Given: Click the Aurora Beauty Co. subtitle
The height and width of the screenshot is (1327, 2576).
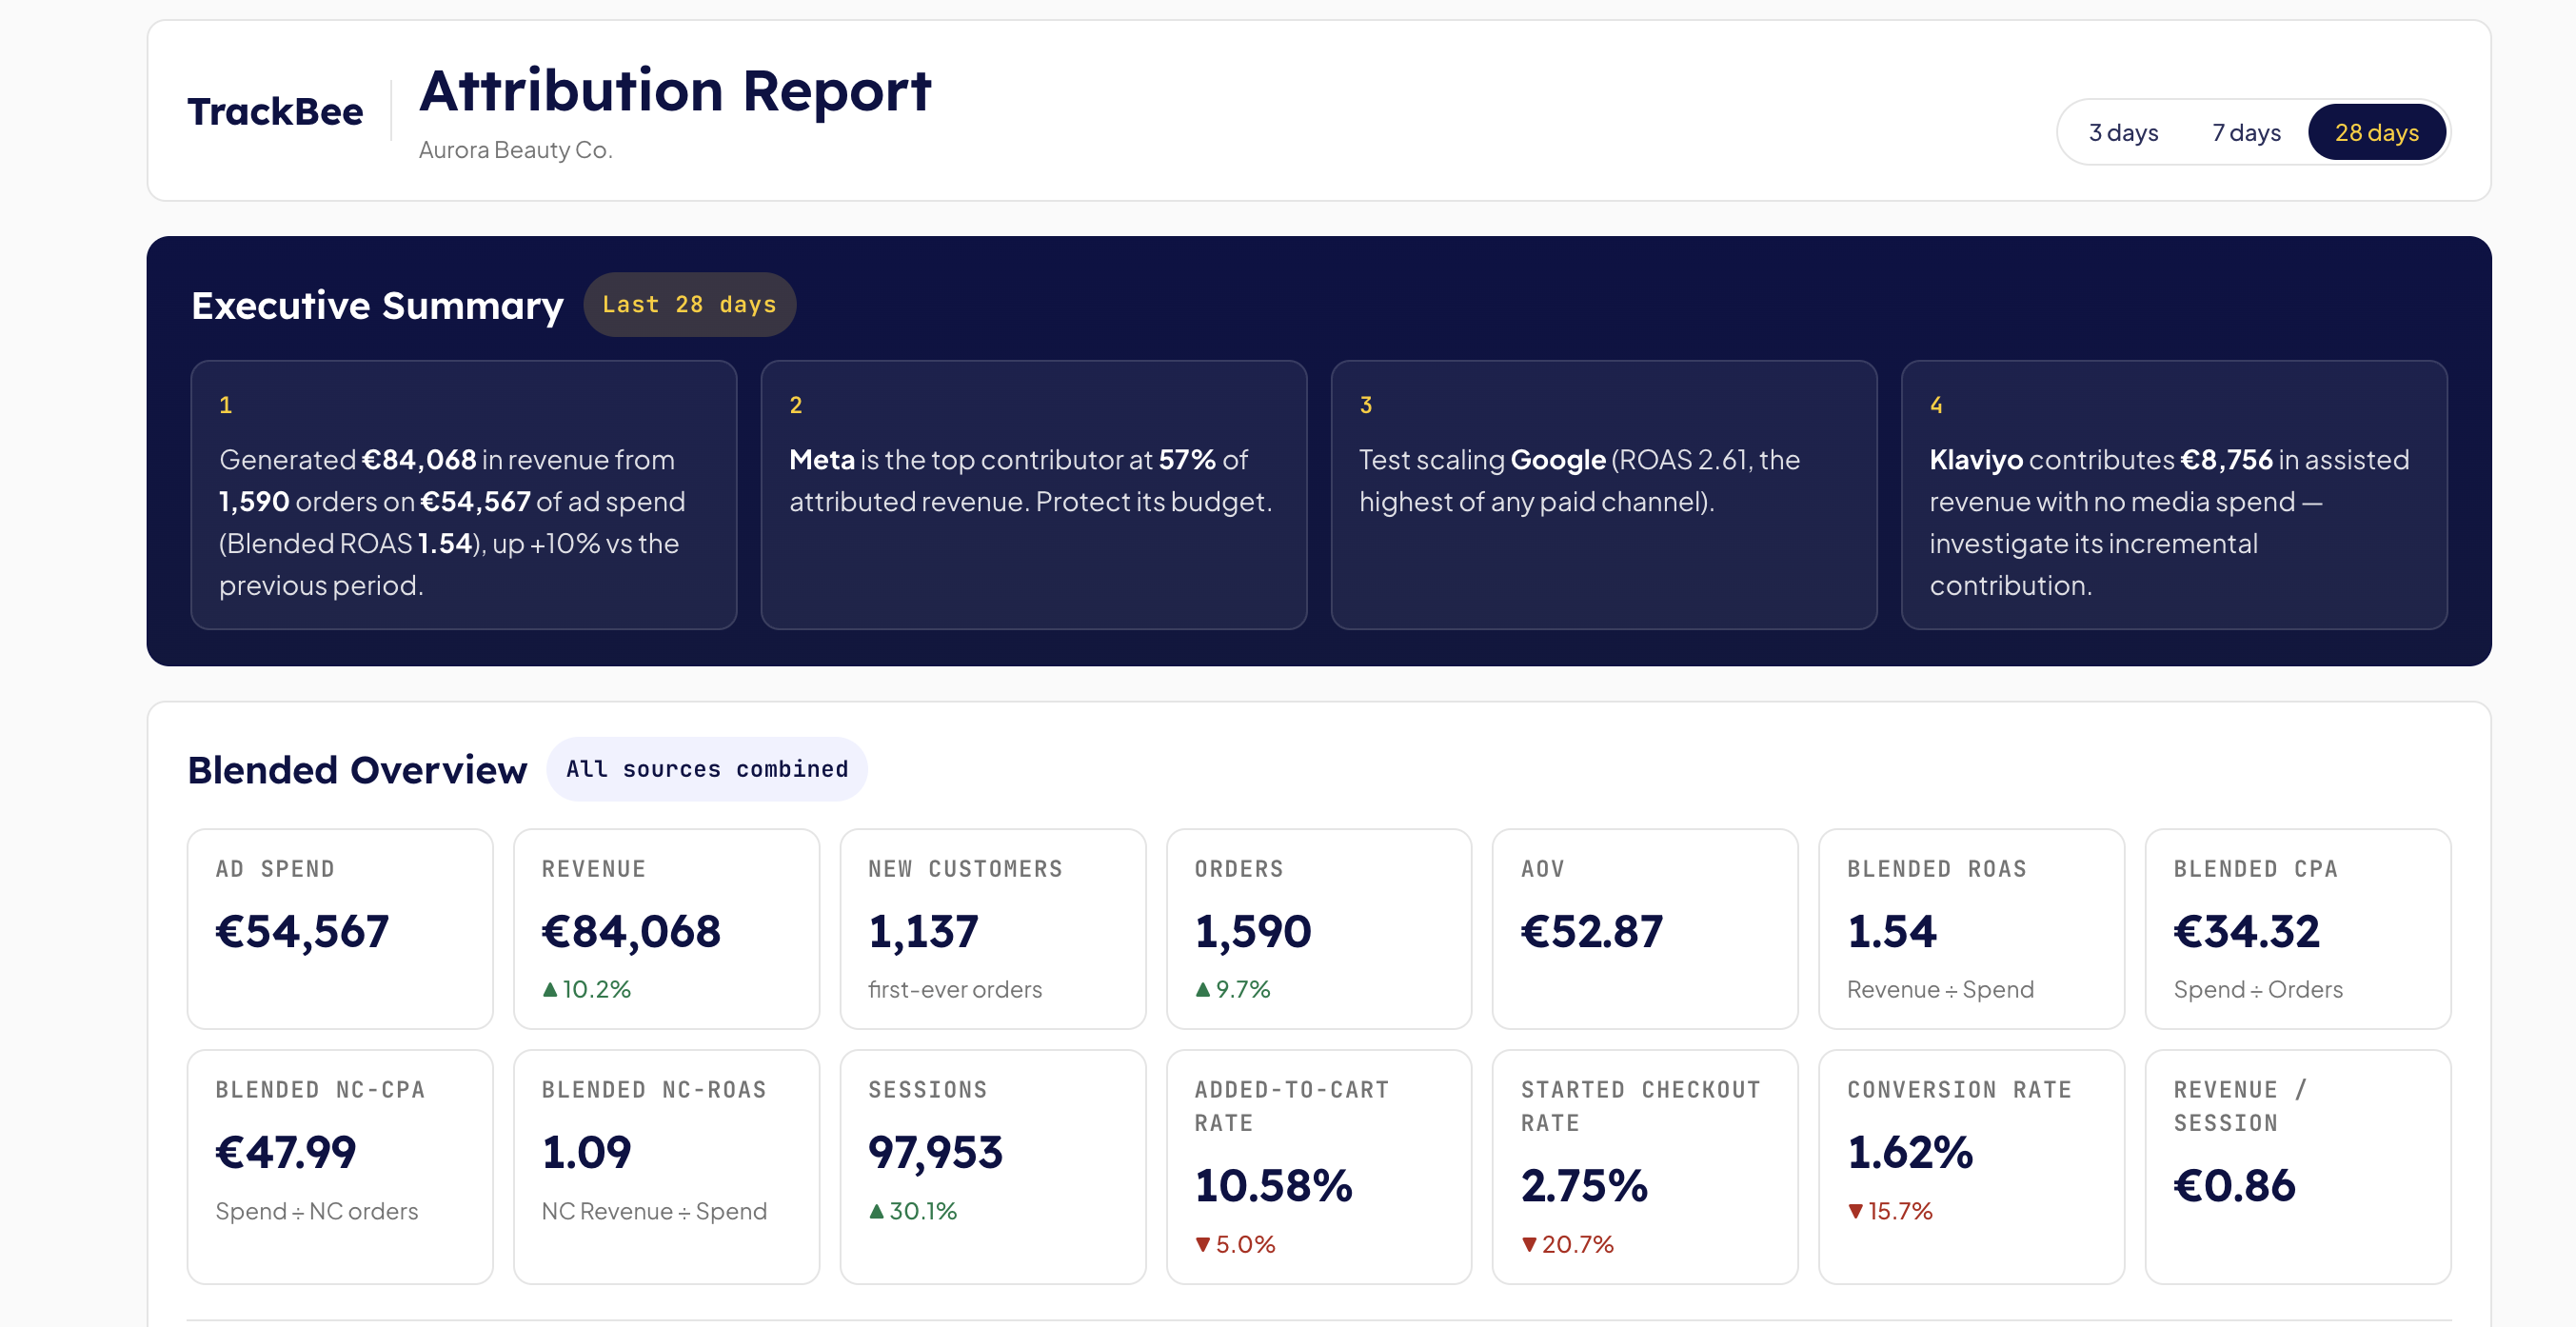Looking at the screenshot, I should tap(515, 150).
